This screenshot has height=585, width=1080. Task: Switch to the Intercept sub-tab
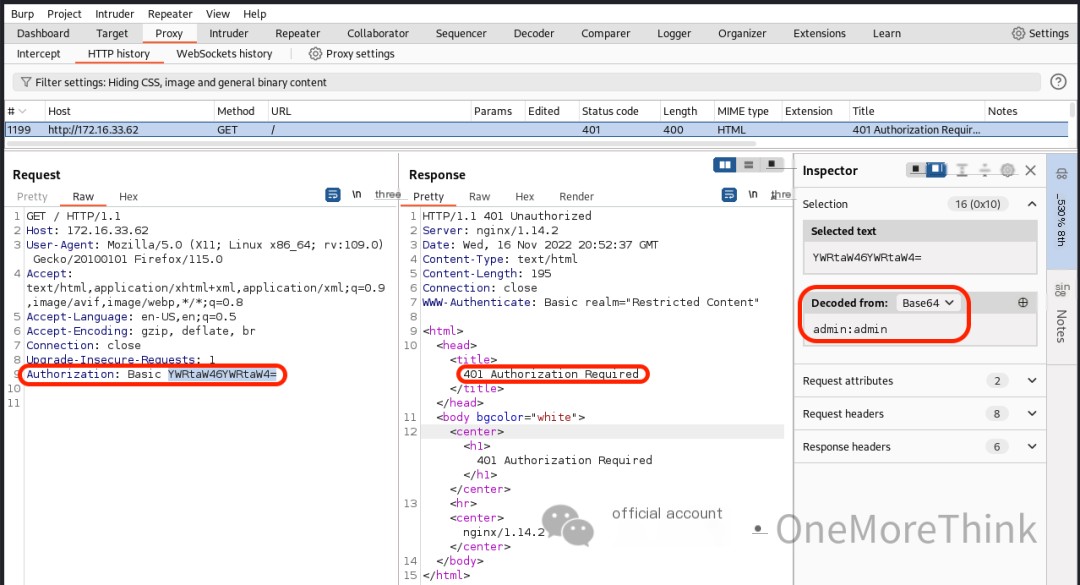pos(39,54)
